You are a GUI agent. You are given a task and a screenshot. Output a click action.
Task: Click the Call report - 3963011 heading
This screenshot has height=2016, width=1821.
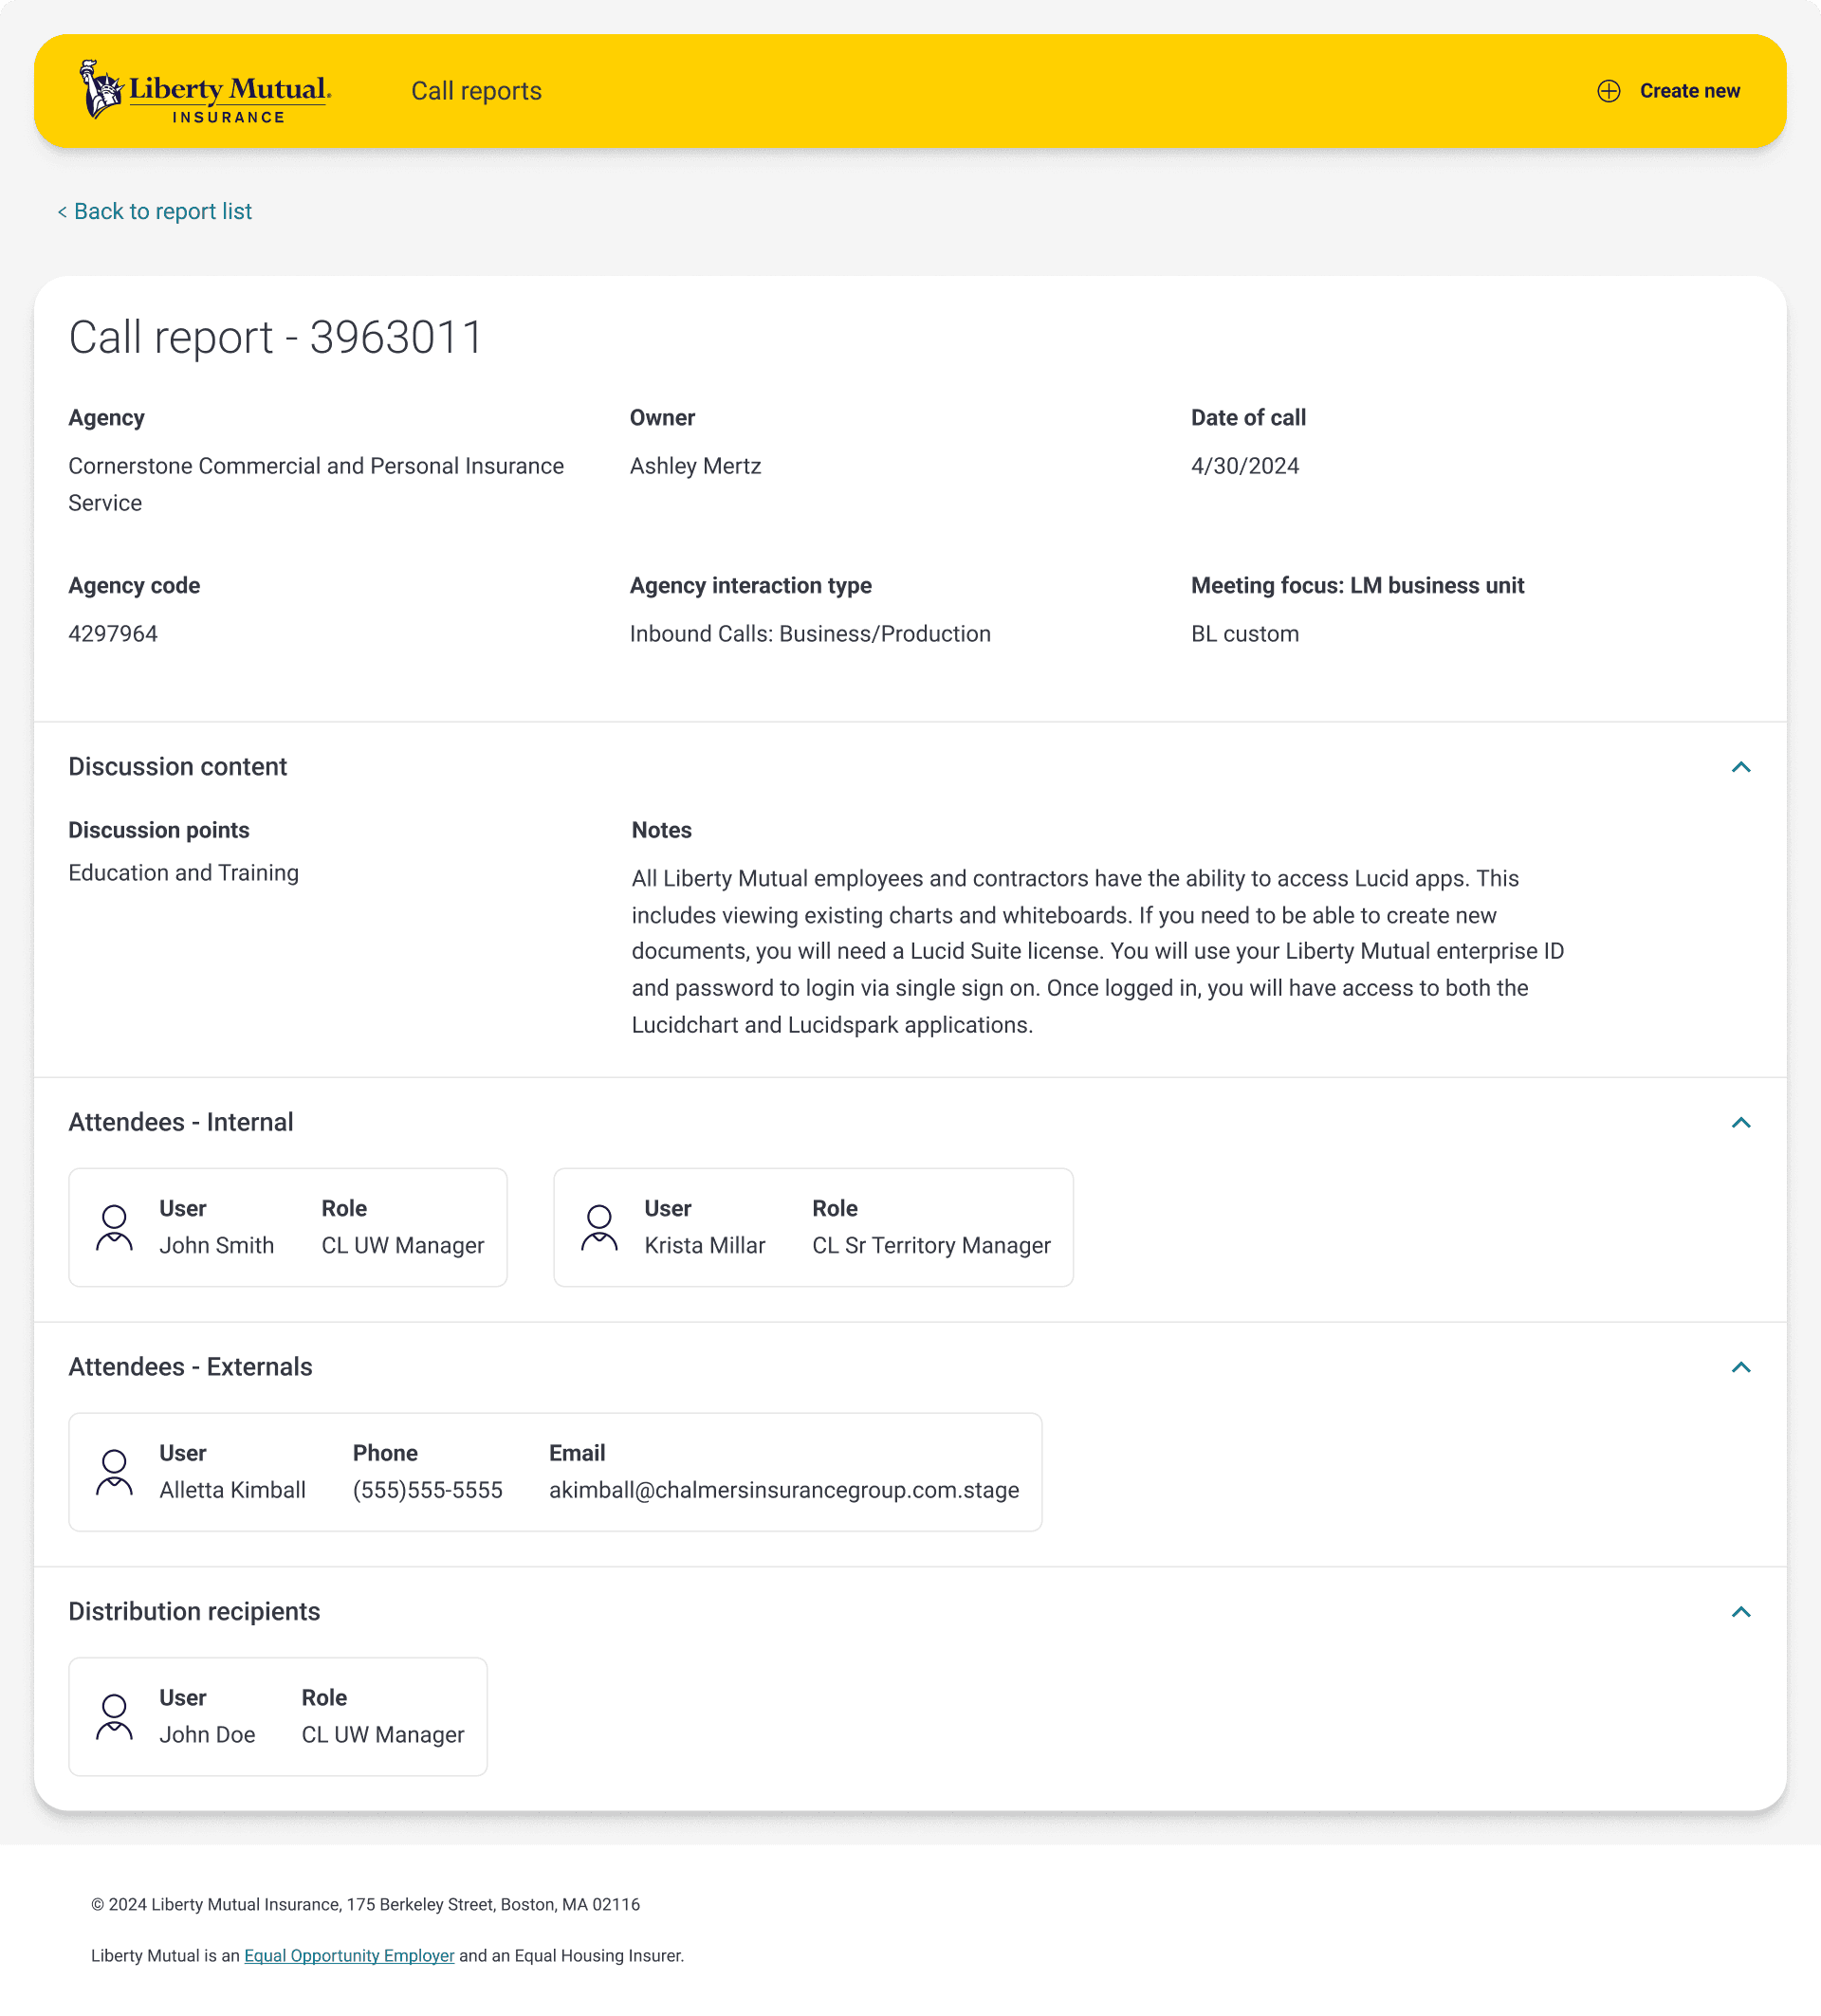pyautogui.click(x=276, y=337)
